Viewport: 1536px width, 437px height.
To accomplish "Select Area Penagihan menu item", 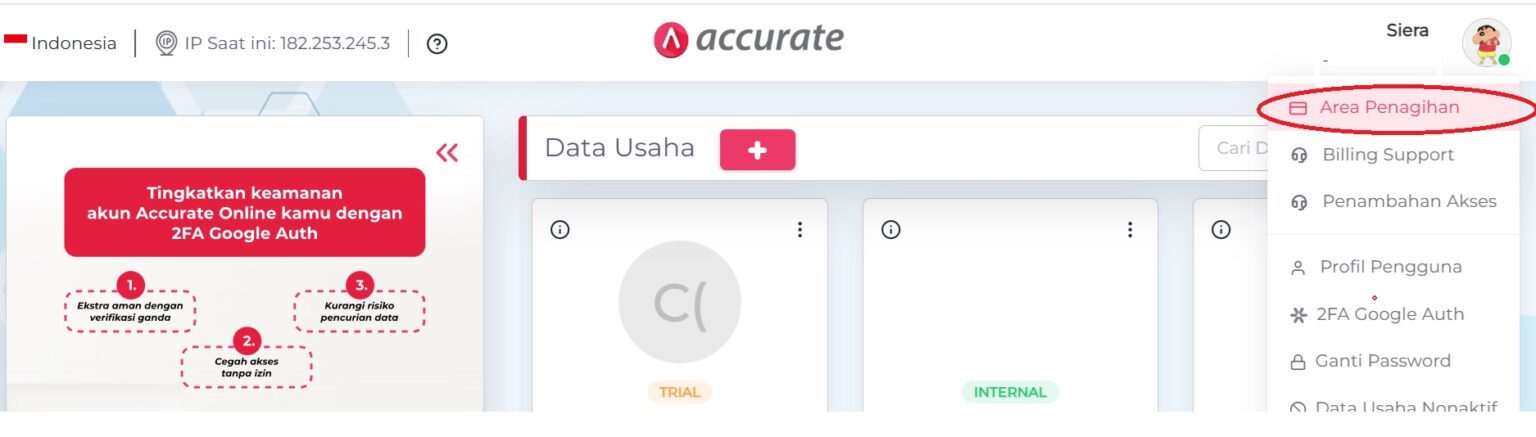I will click(1388, 107).
